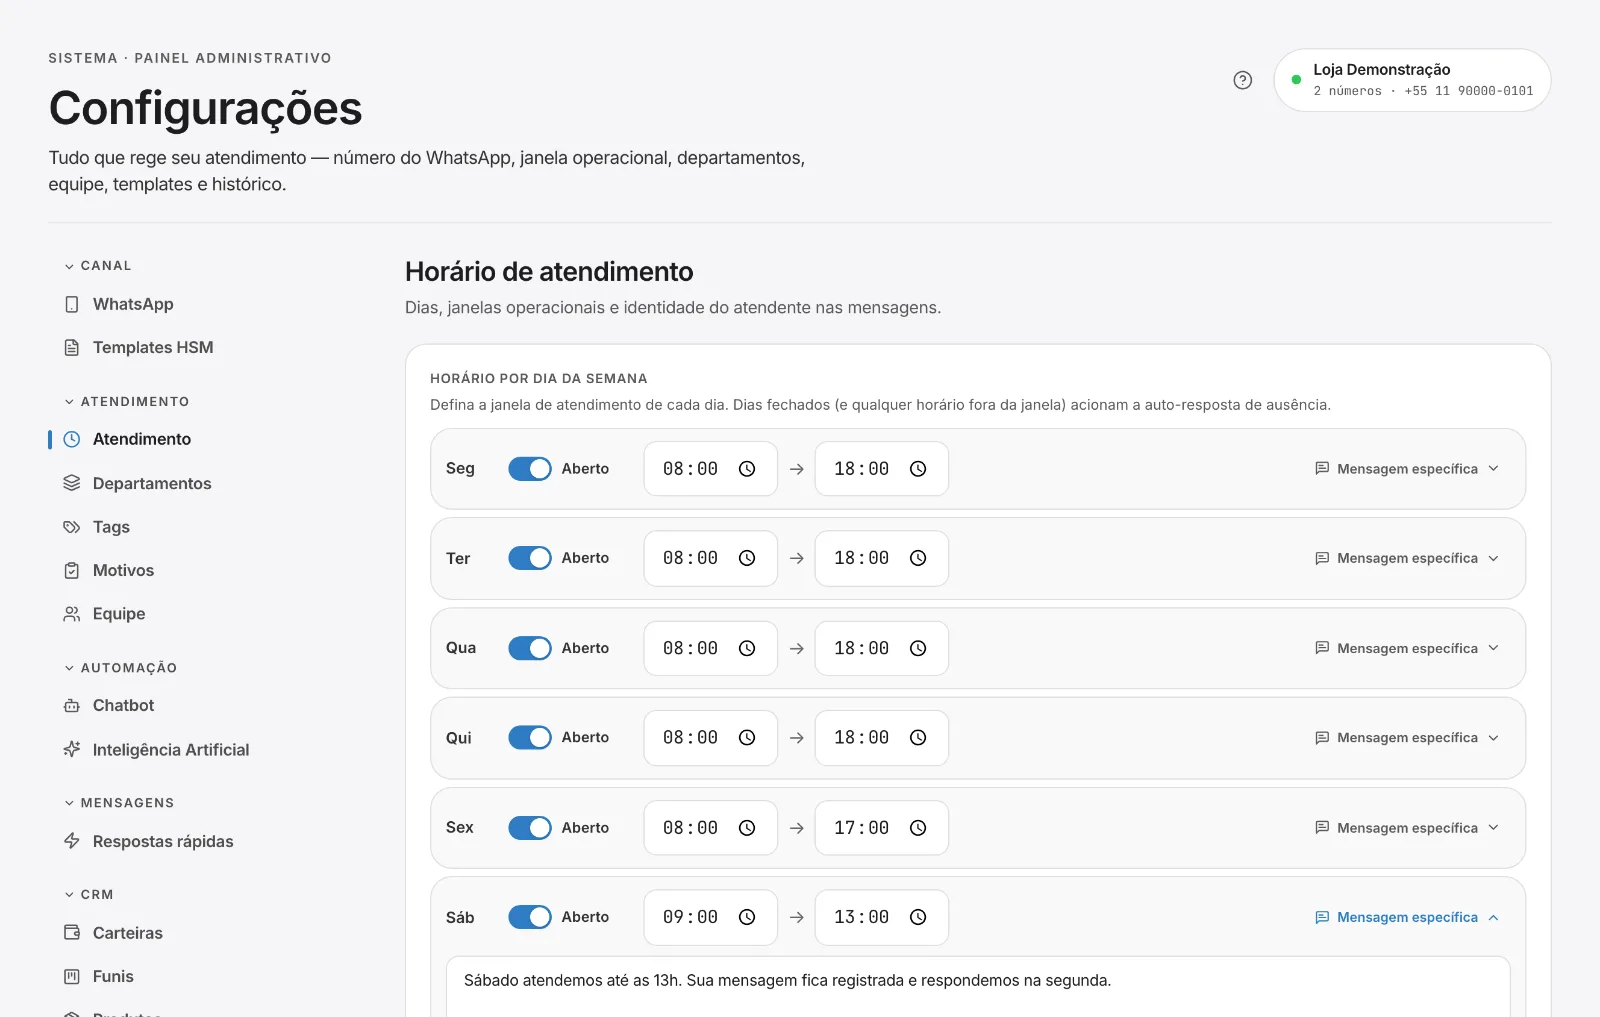Collapse Mensagem específica for Sáb
Screen dimensions: 1600x1017
(1407, 917)
